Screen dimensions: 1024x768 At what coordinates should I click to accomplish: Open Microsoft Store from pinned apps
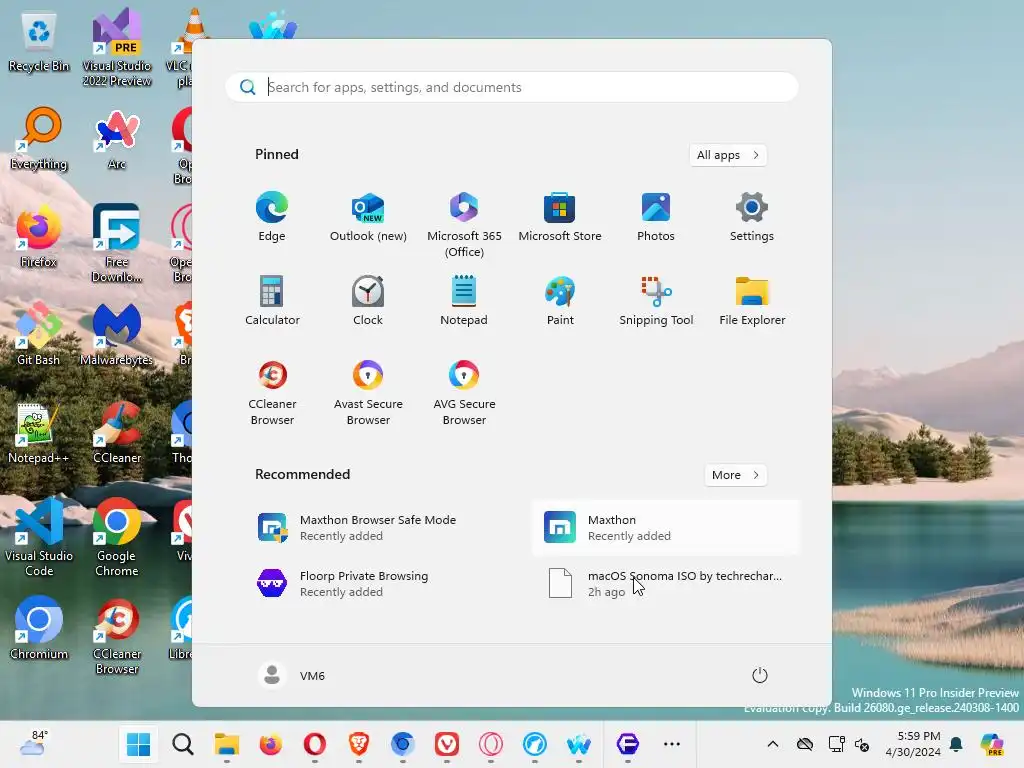click(x=560, y=217)
